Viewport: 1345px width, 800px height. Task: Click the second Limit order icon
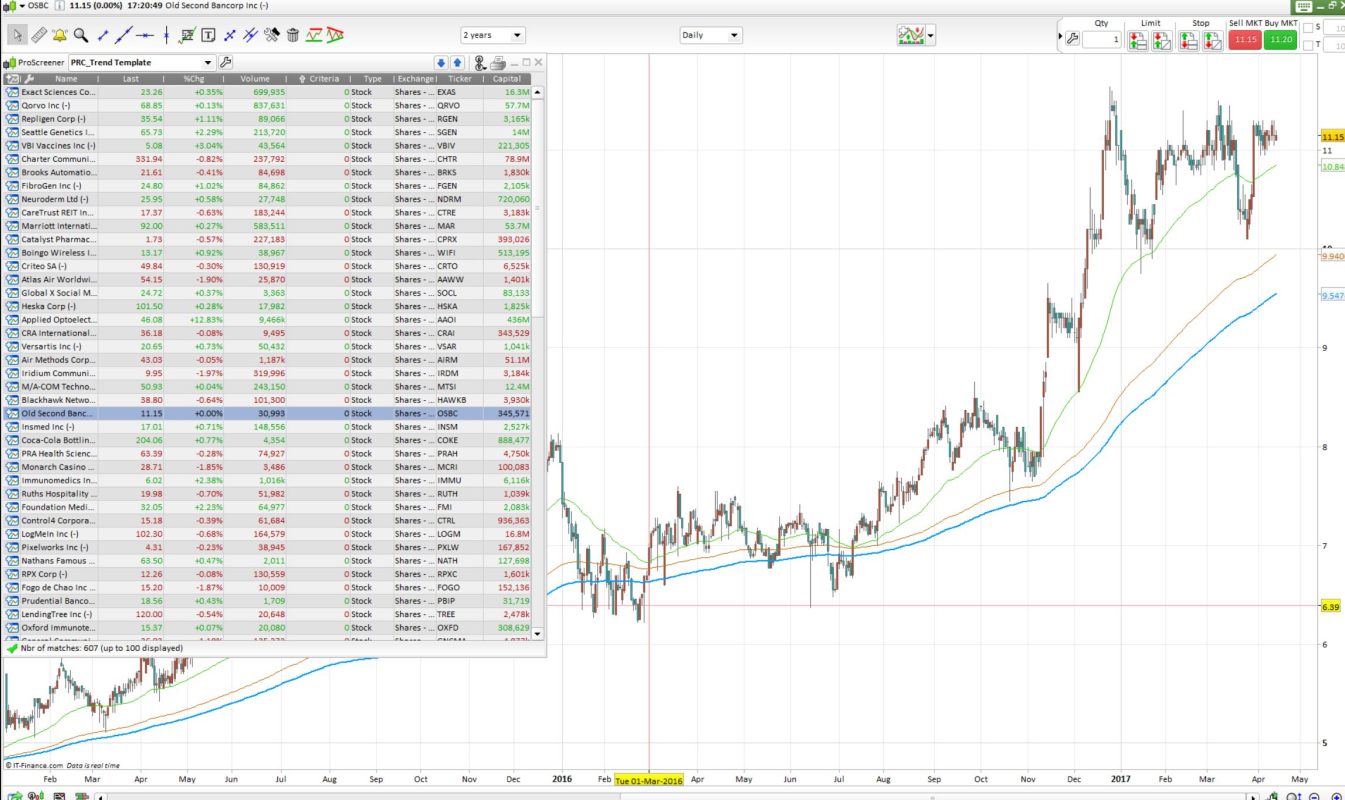[1161, 41]
